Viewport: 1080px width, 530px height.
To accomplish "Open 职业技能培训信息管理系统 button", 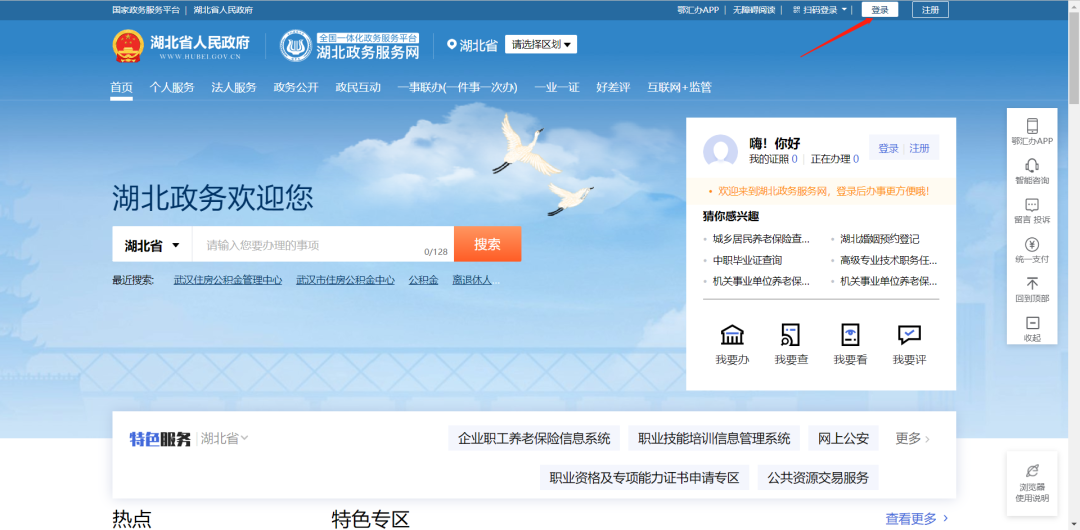I will 714,438.
